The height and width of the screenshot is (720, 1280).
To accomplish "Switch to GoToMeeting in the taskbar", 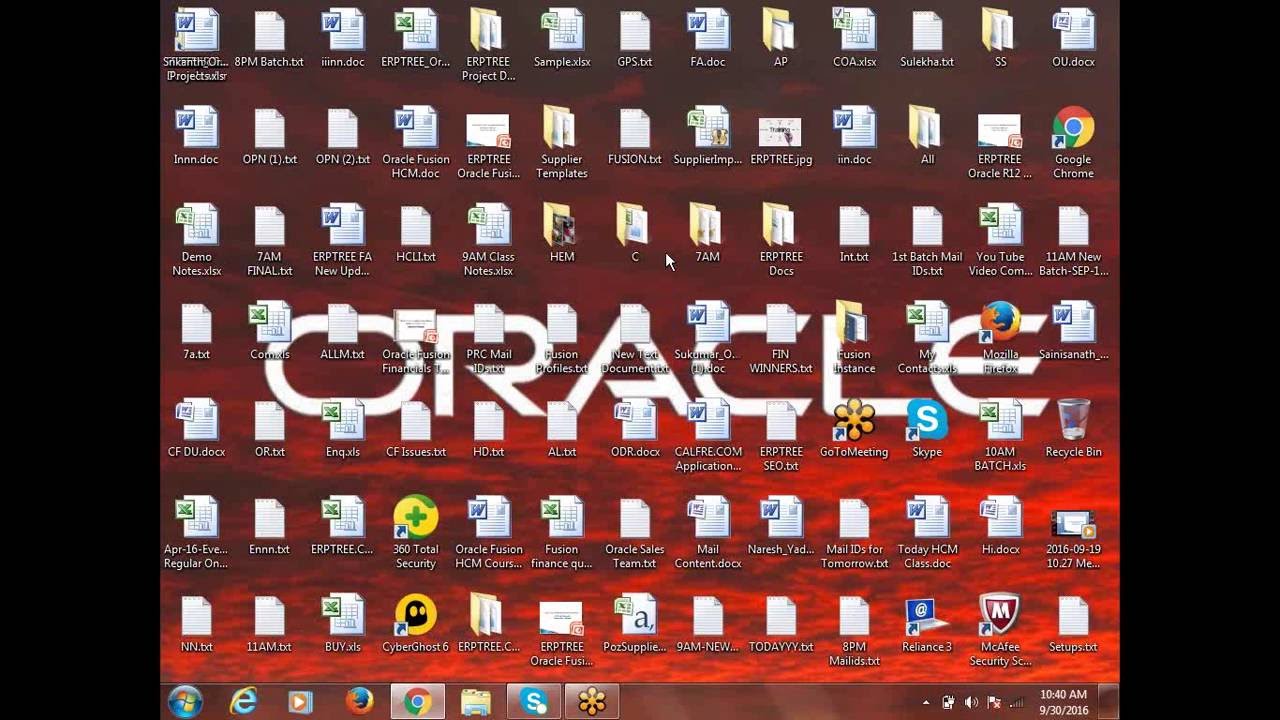I will pos(592,702).
